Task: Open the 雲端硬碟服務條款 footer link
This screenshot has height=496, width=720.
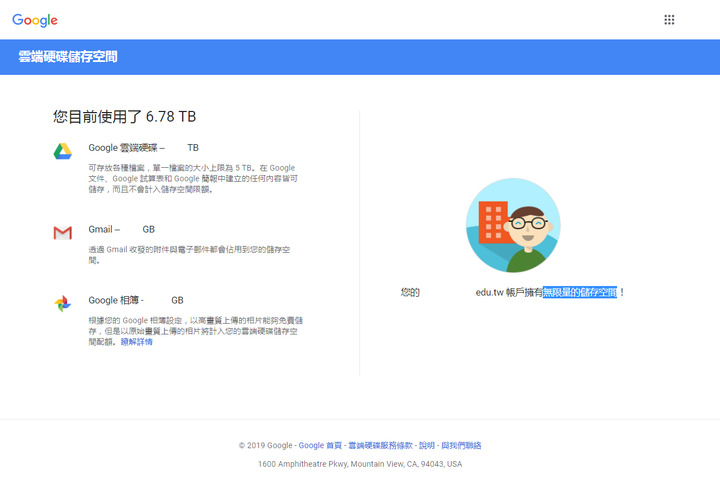Action: [x=380, y=445]
